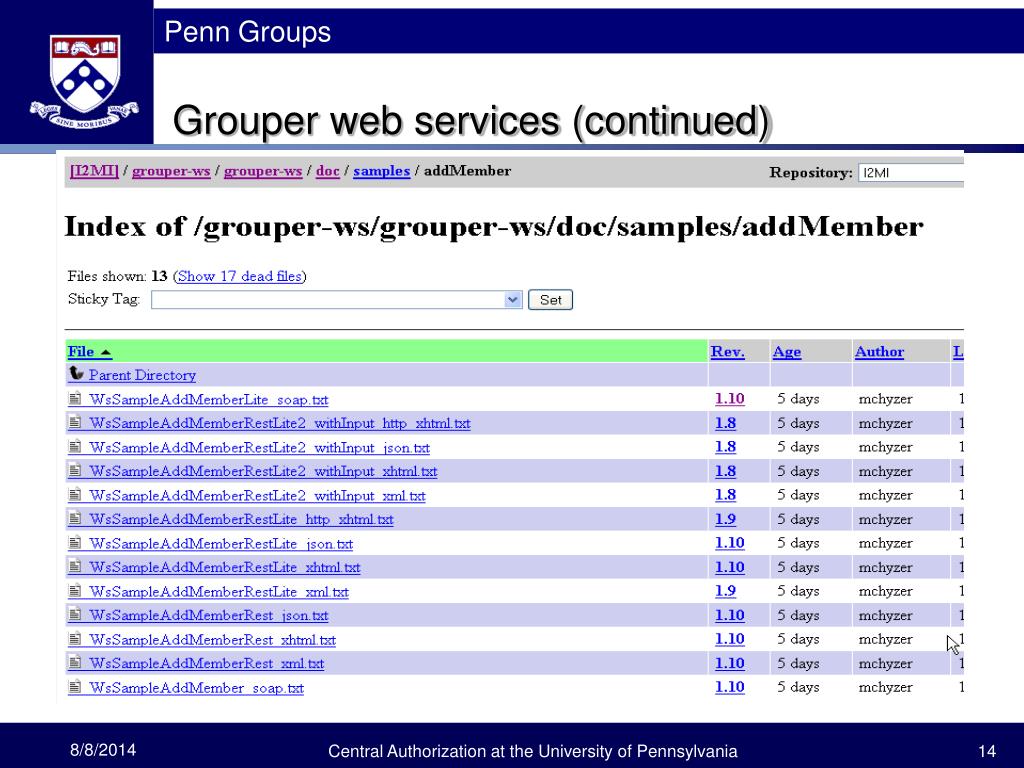Open revision 1.10 of WsSampleAddMember_soap.txt
The image size is (1024, 768).
click(x=729, y=687)
